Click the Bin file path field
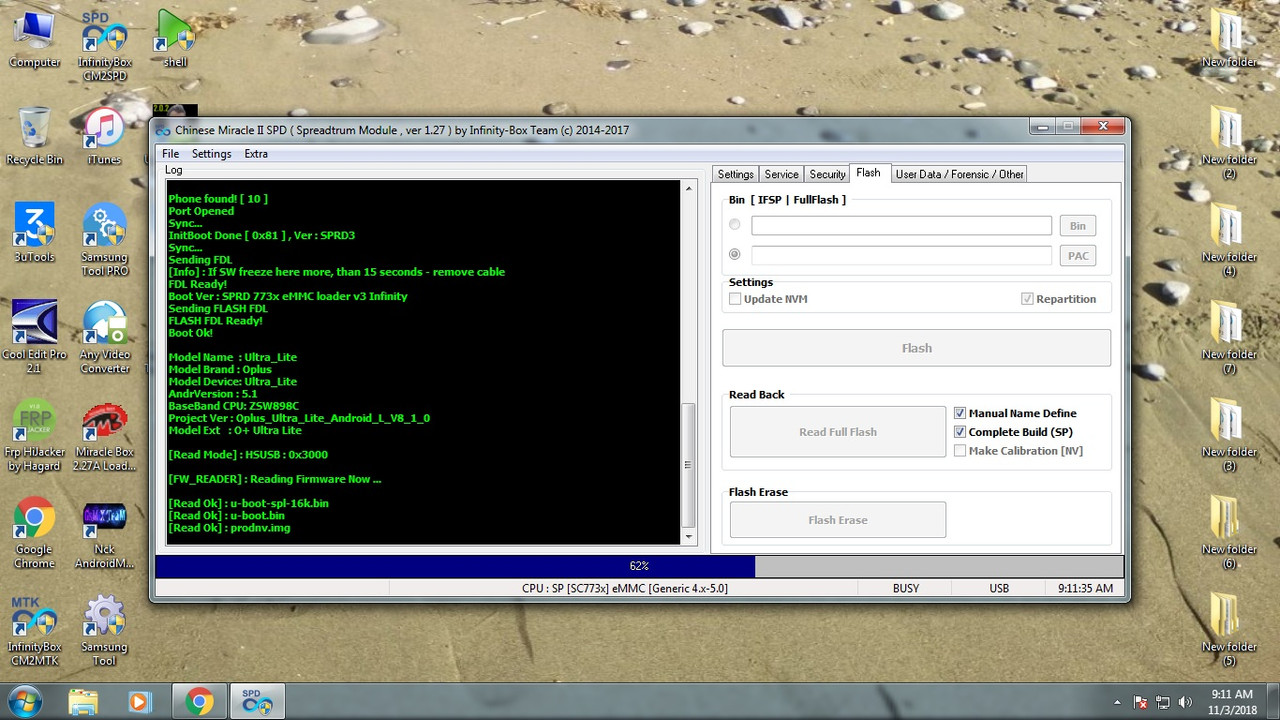The height and width of the screenshot is (720, 1280). (x=902, y=226)
